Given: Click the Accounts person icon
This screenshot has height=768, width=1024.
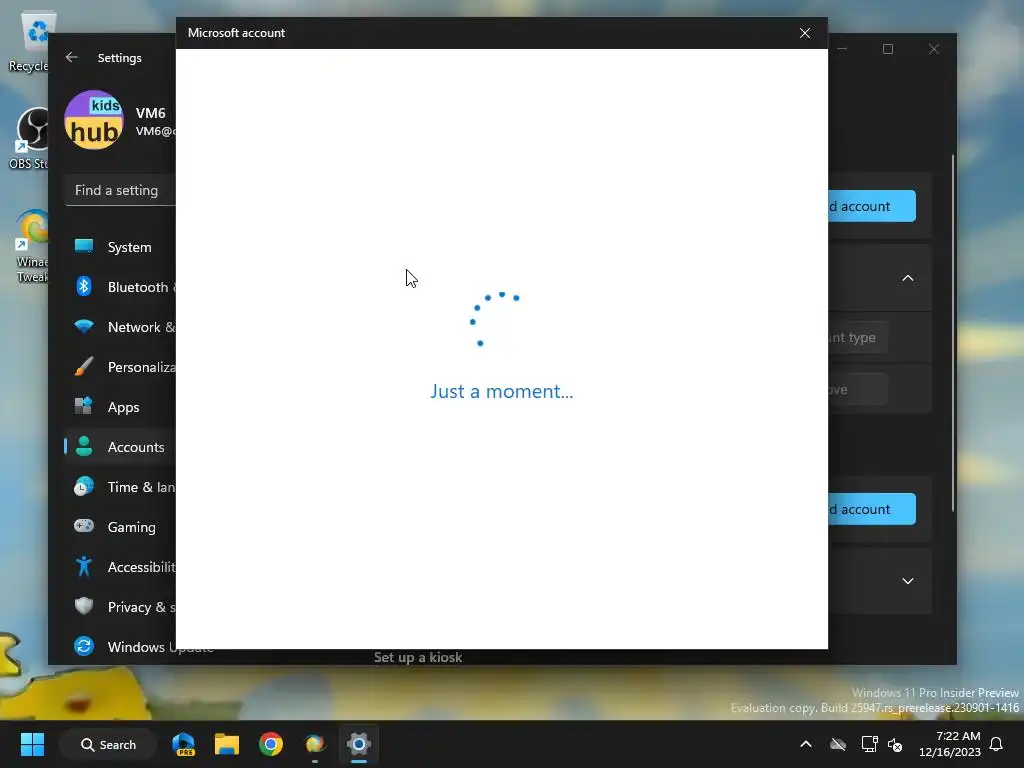Looking at the screenshot, I should [x=84, y=446].
